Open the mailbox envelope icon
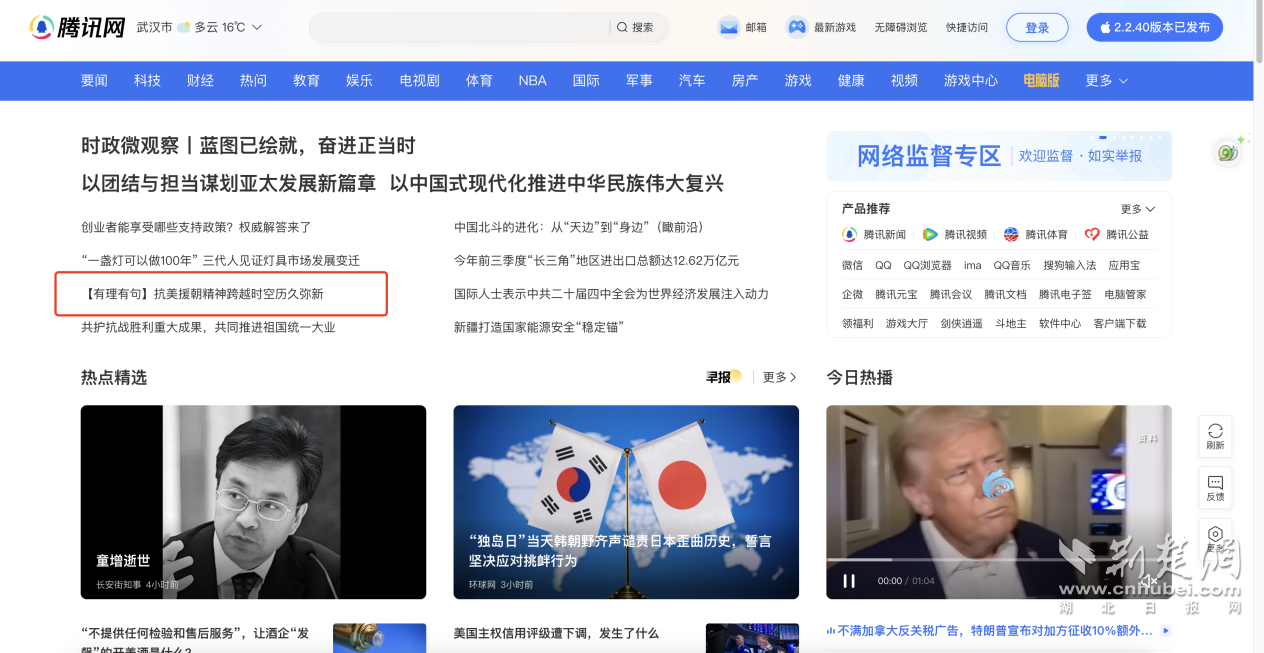This screenshot has width=1264, height=653. [x=728, y=27]
